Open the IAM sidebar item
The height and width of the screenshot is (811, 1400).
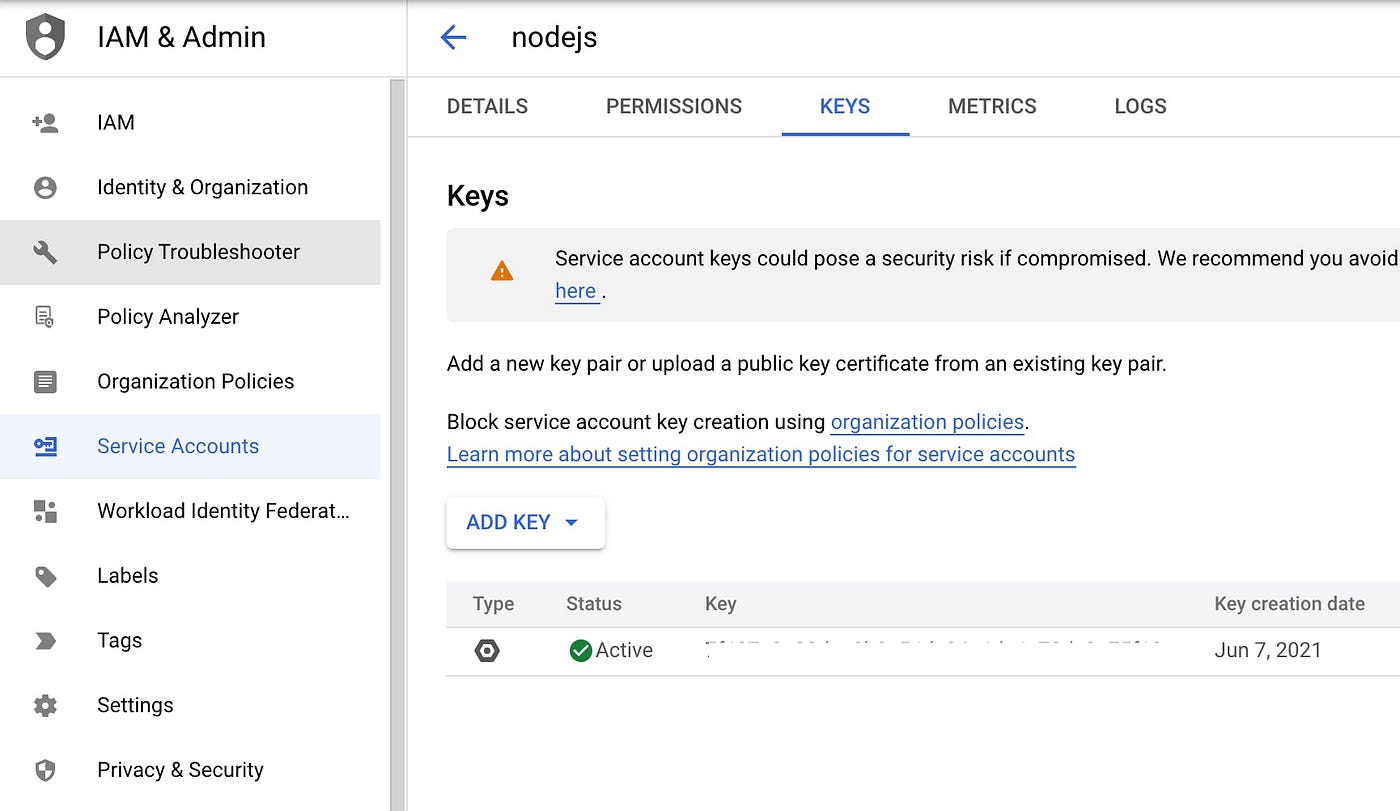pos(190,123)
